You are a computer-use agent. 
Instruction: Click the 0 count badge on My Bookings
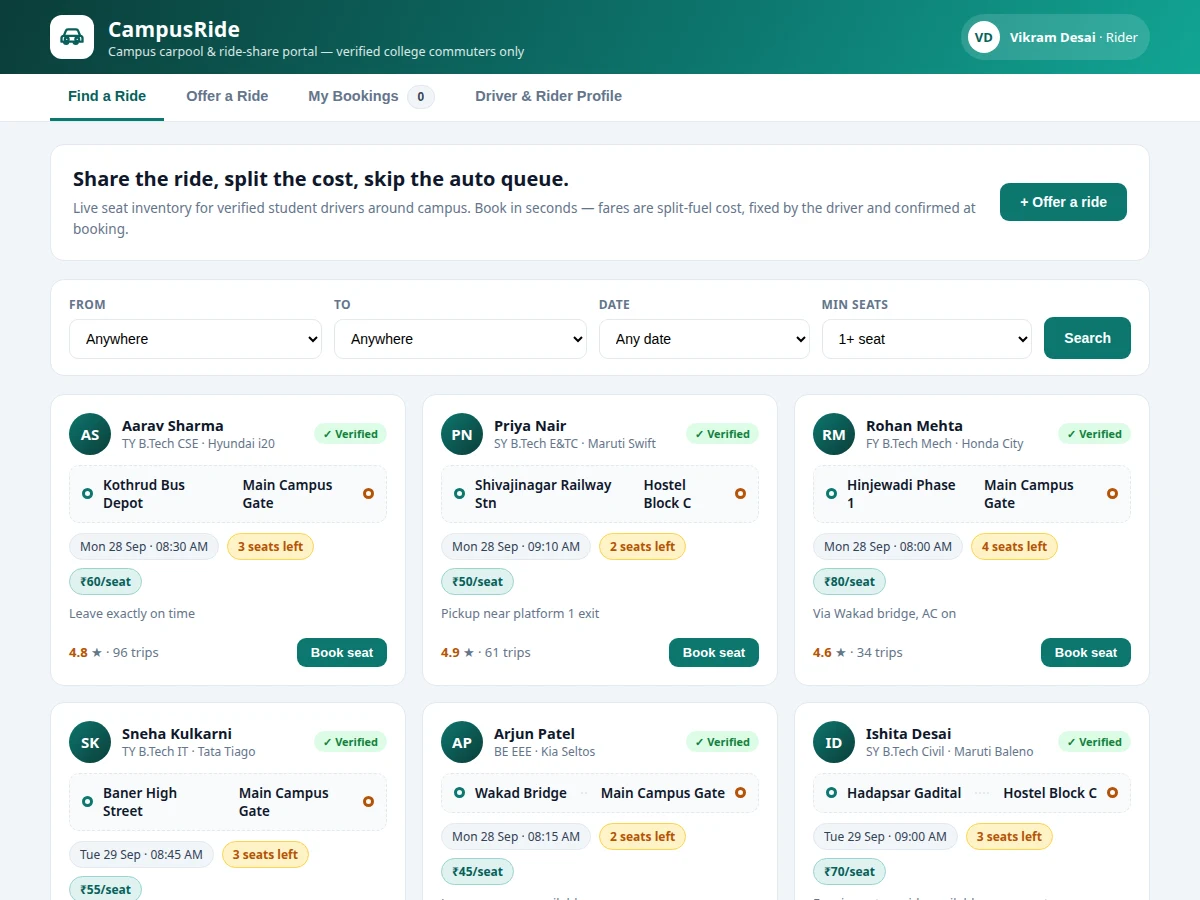[421, 97]
